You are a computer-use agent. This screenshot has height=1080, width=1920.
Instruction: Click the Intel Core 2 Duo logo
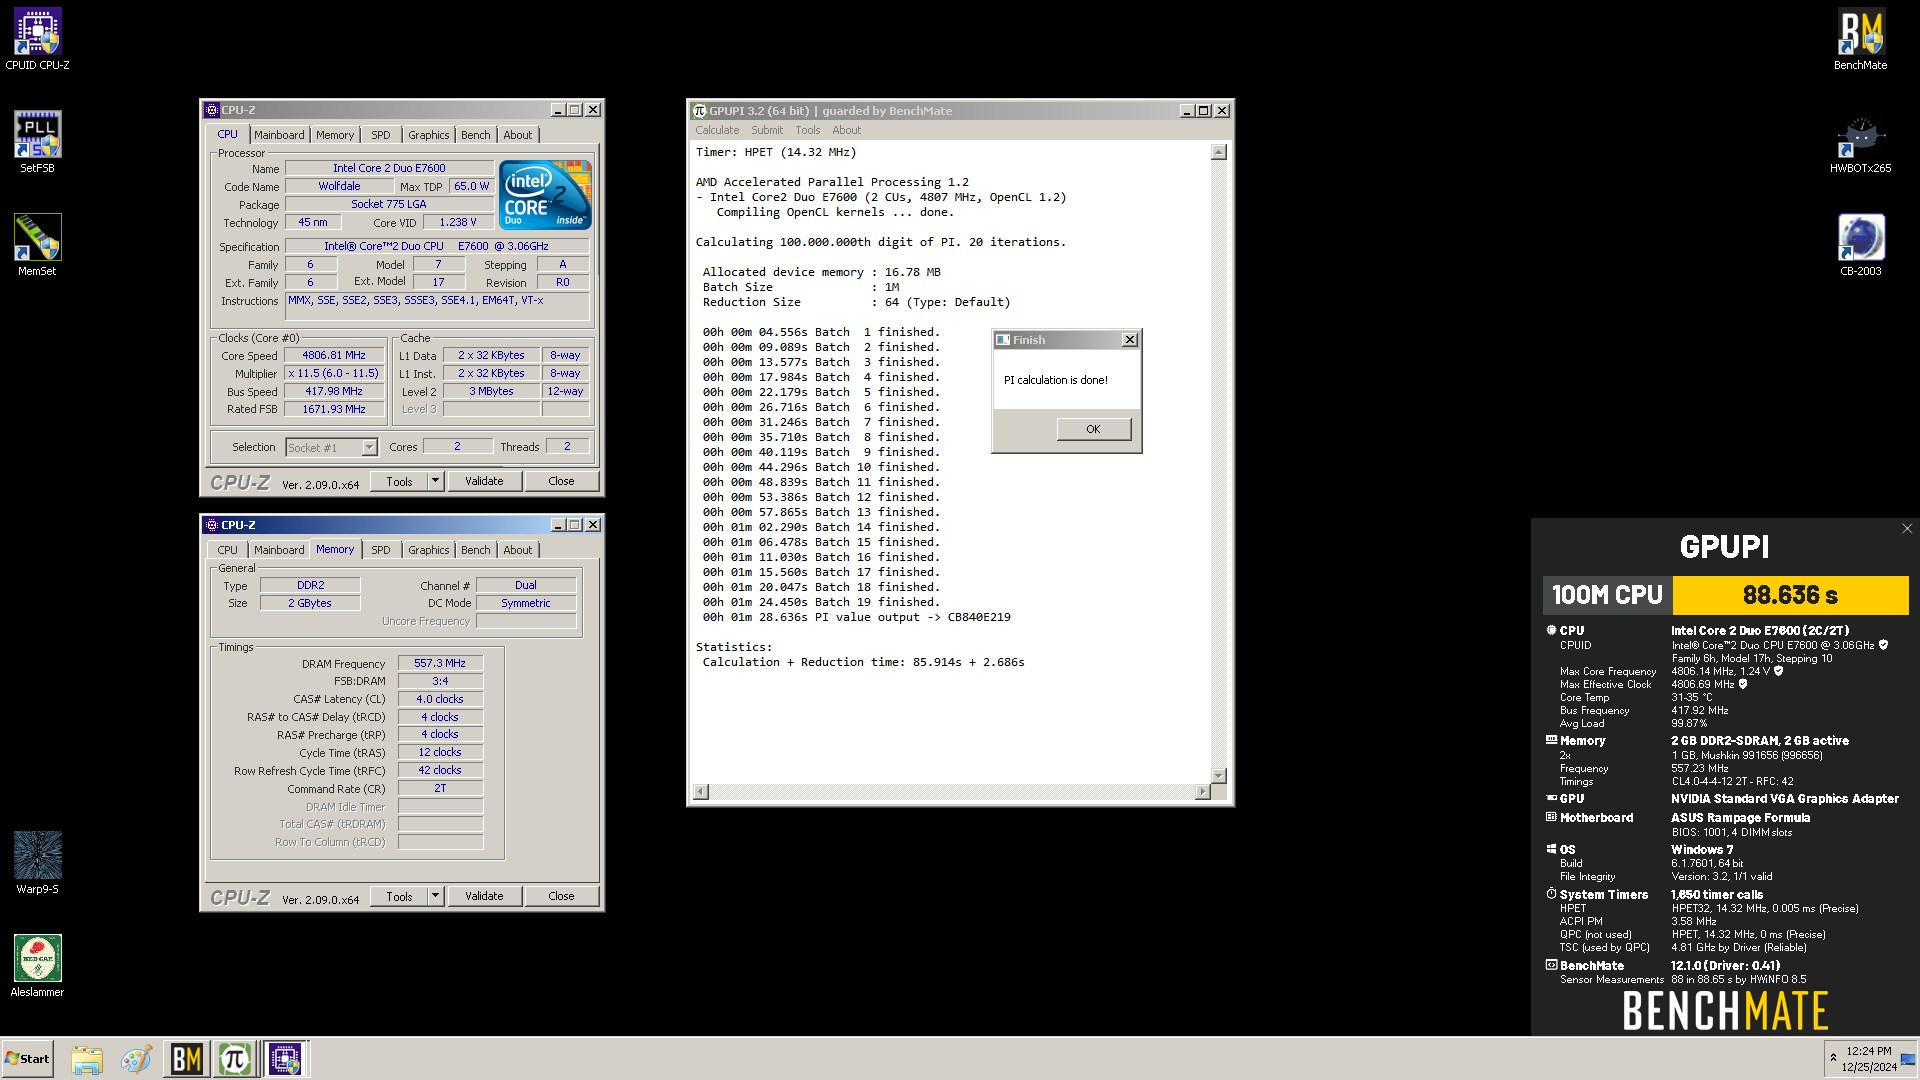pyautogui.click(x=545, y=195)
